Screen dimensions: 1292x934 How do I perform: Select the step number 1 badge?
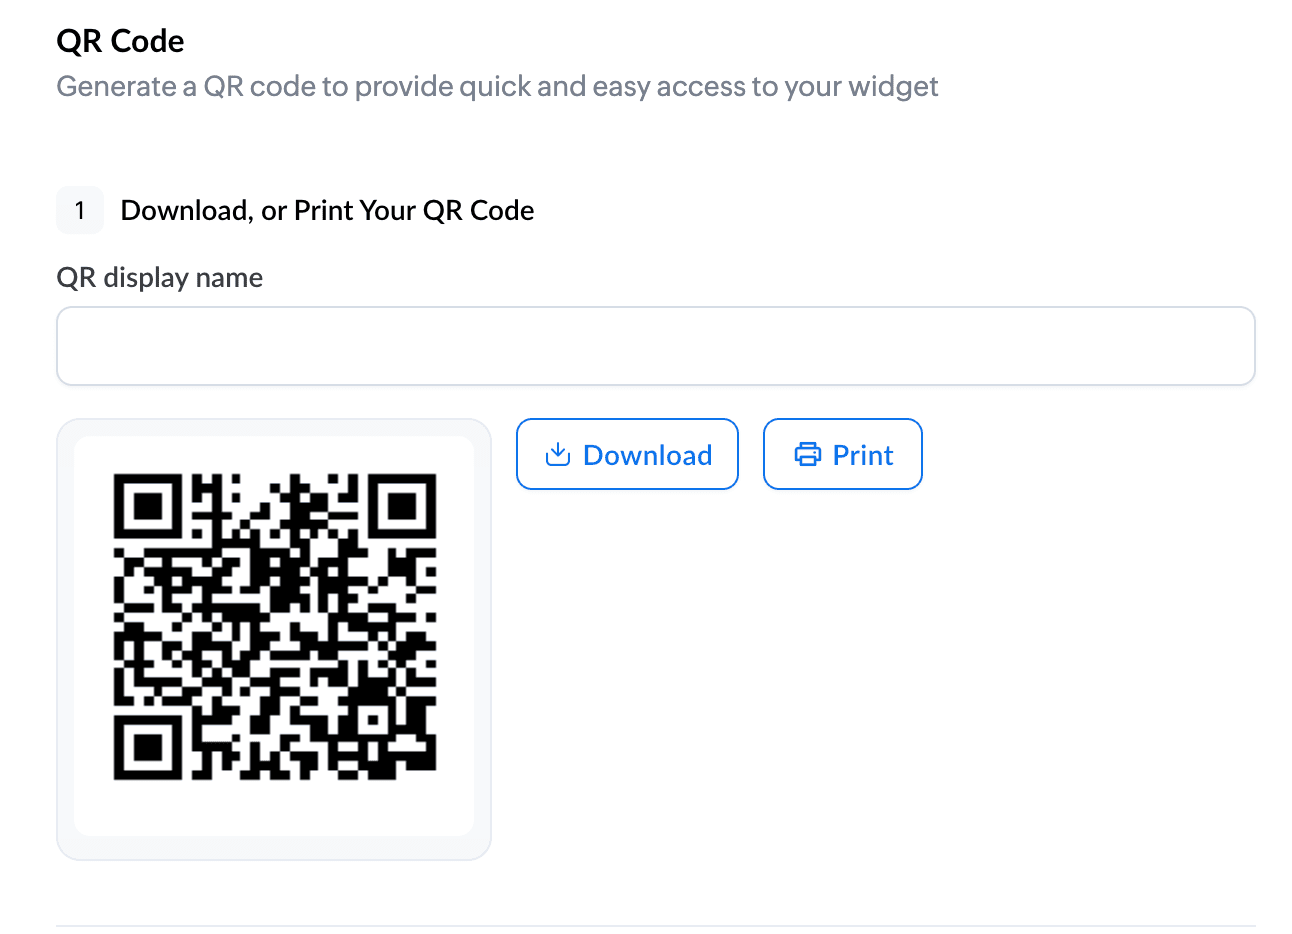[x=80, y=210]
